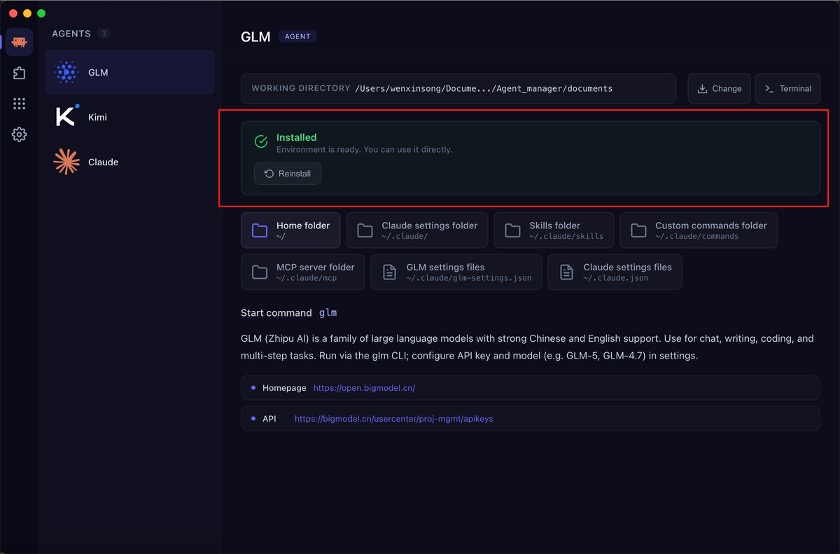
Task: Open the Claude settings folder
Action: tap(417, 230)
